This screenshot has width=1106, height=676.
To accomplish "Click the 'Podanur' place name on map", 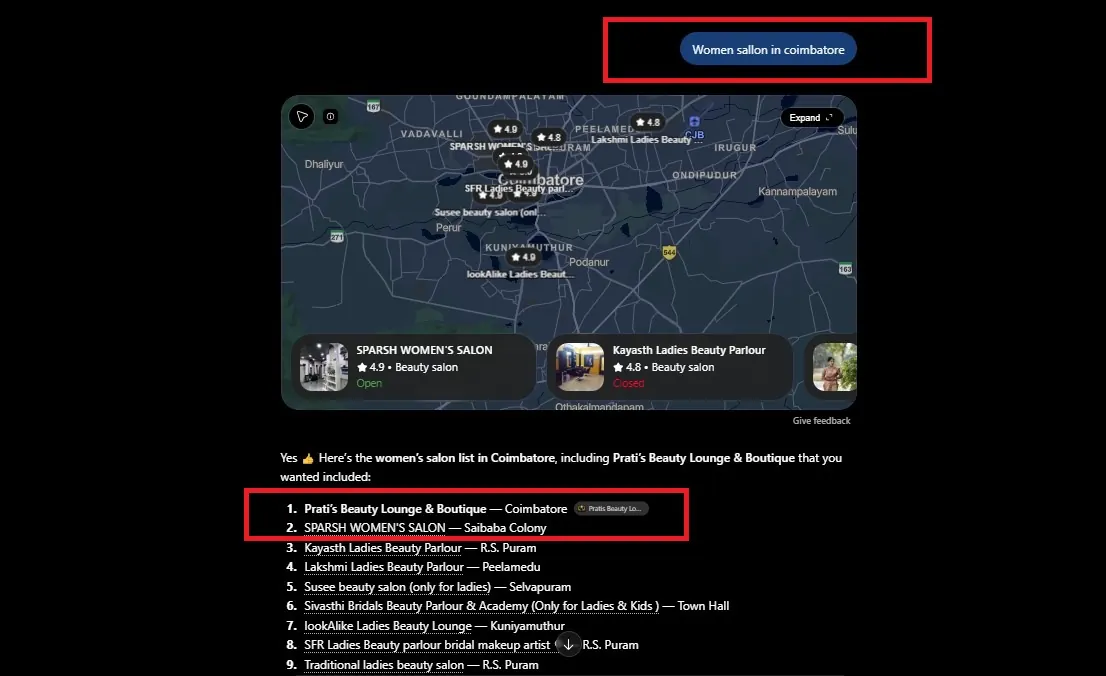I will 589,262.
